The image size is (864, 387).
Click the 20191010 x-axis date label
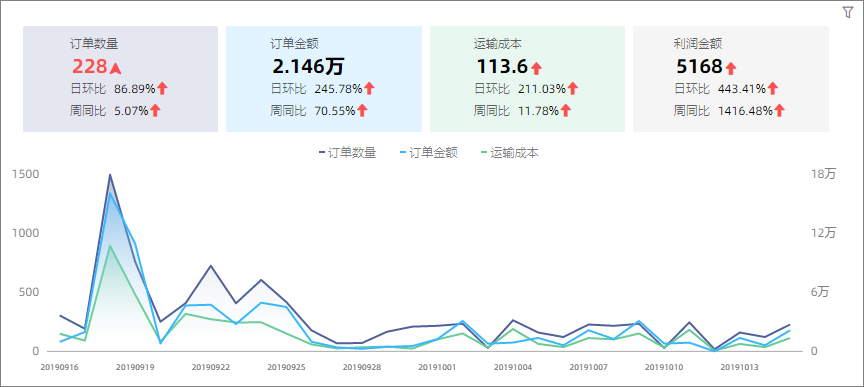tap(663, 367)
